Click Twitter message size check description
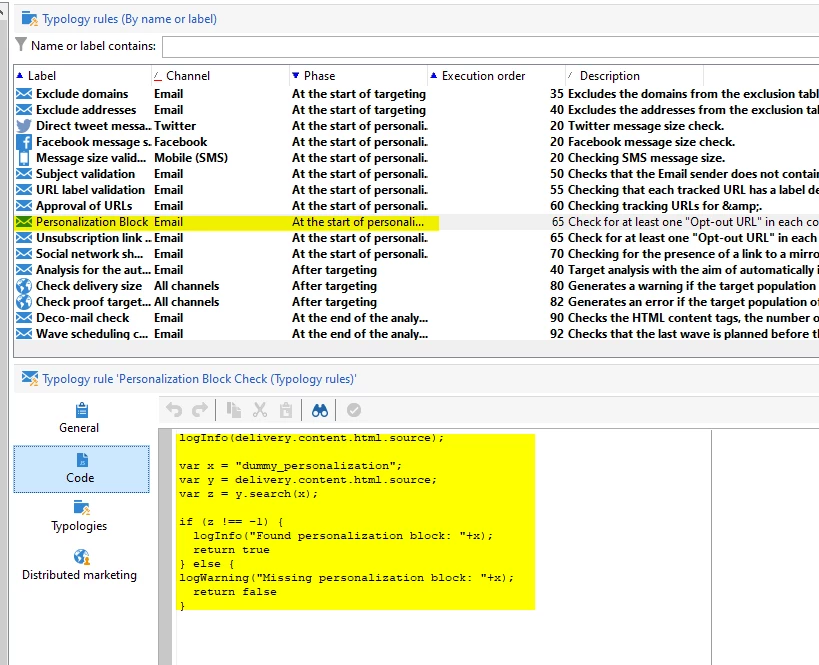Screen dimensions: 819x665 point(646,126)
